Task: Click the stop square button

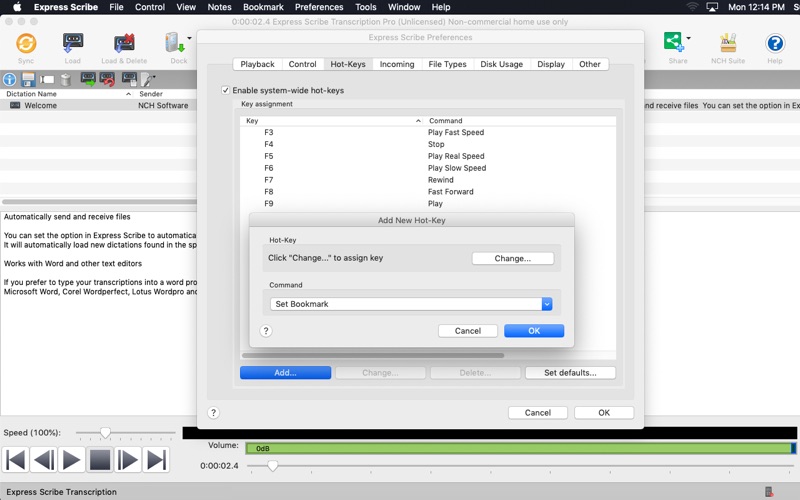Action: pos(100,460)
